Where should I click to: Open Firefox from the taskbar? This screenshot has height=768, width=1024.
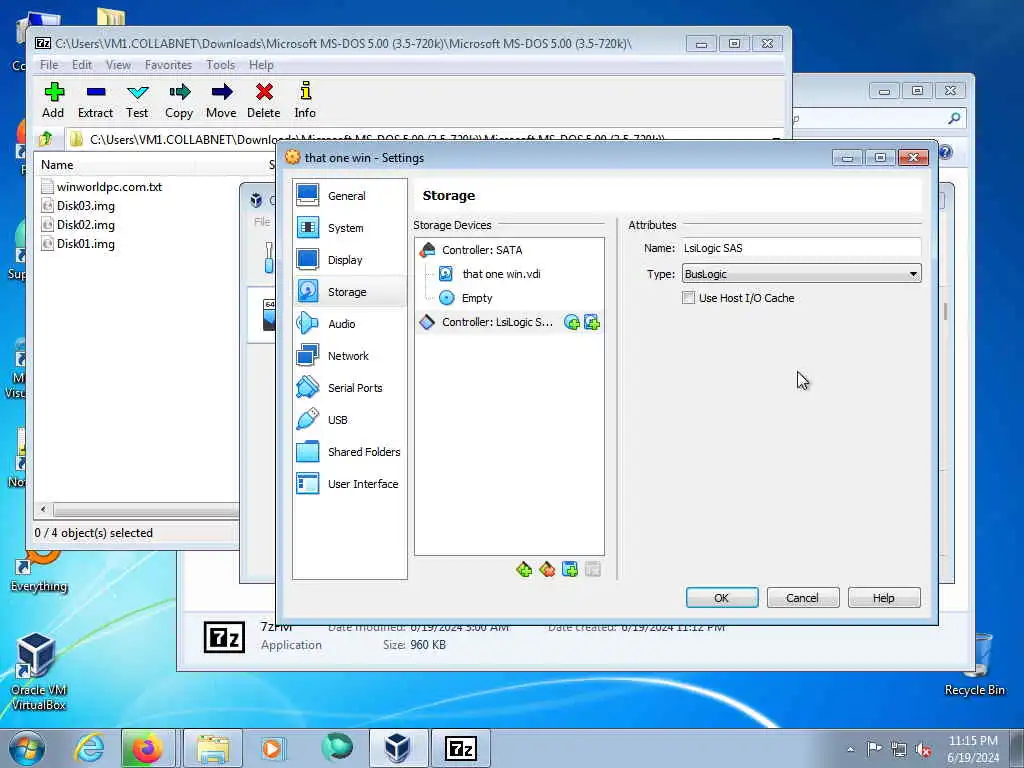click(x=148, y=748)
